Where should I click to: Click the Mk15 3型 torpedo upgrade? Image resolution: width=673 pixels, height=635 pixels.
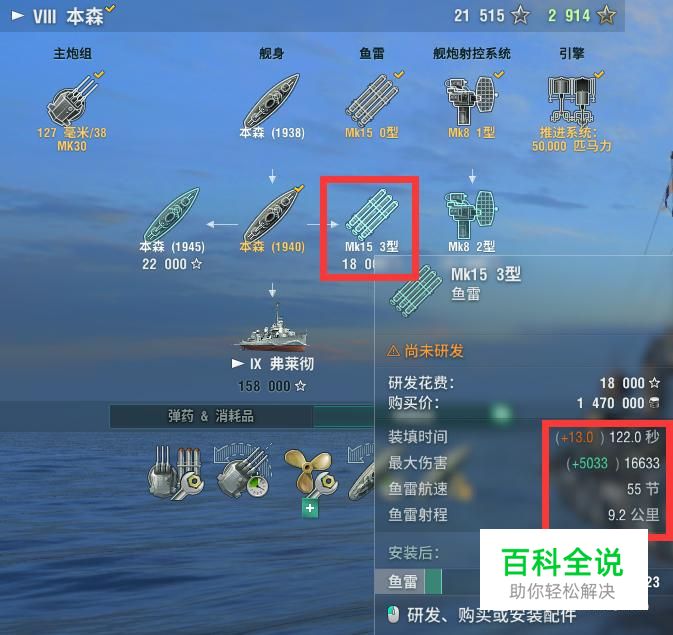[x=372, y=214]
